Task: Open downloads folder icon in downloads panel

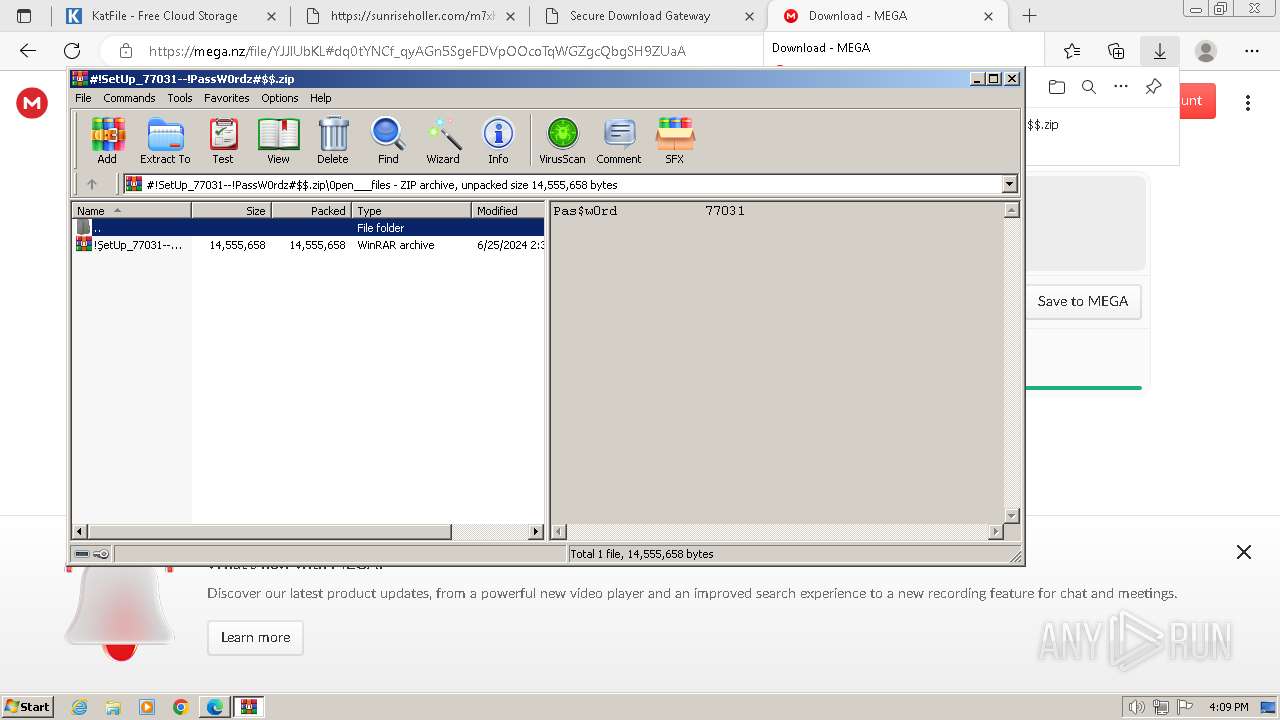Action: [x=1057, y=87]
